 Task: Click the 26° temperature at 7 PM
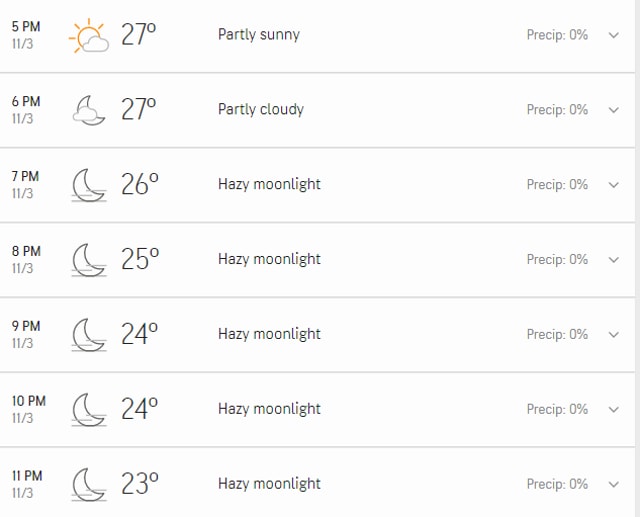(140, 184)
